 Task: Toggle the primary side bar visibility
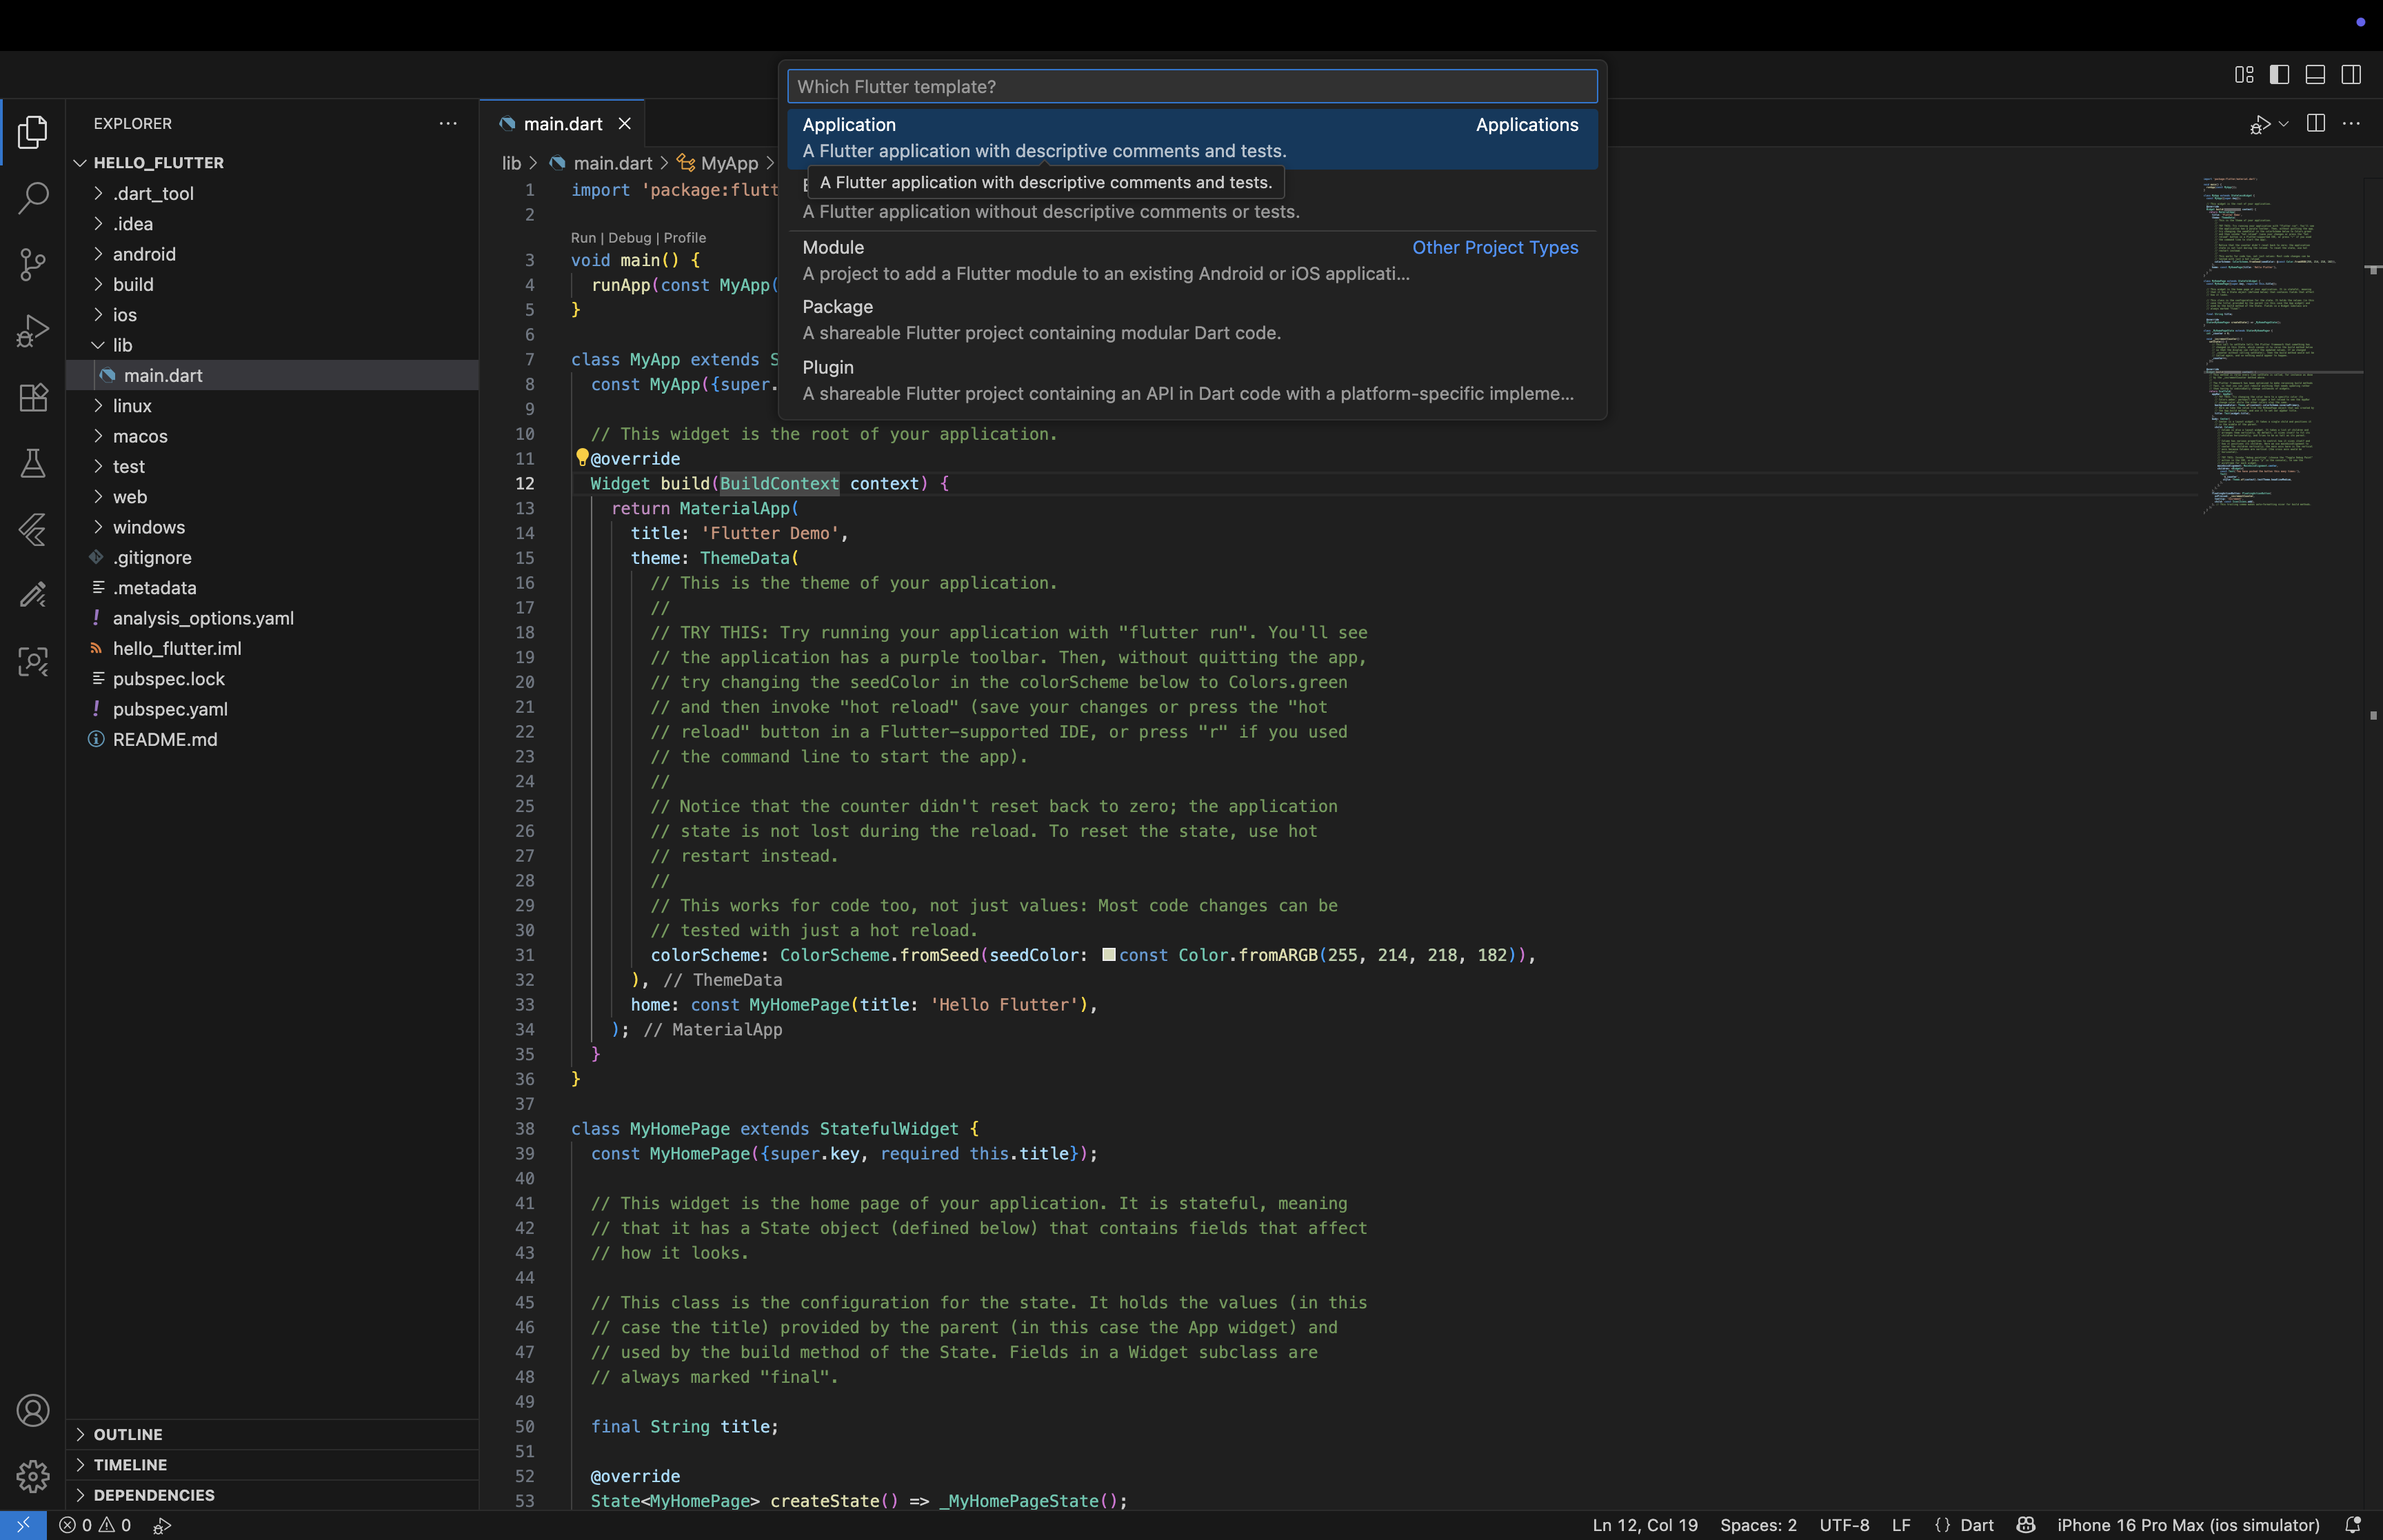[x=2279, y=75]
